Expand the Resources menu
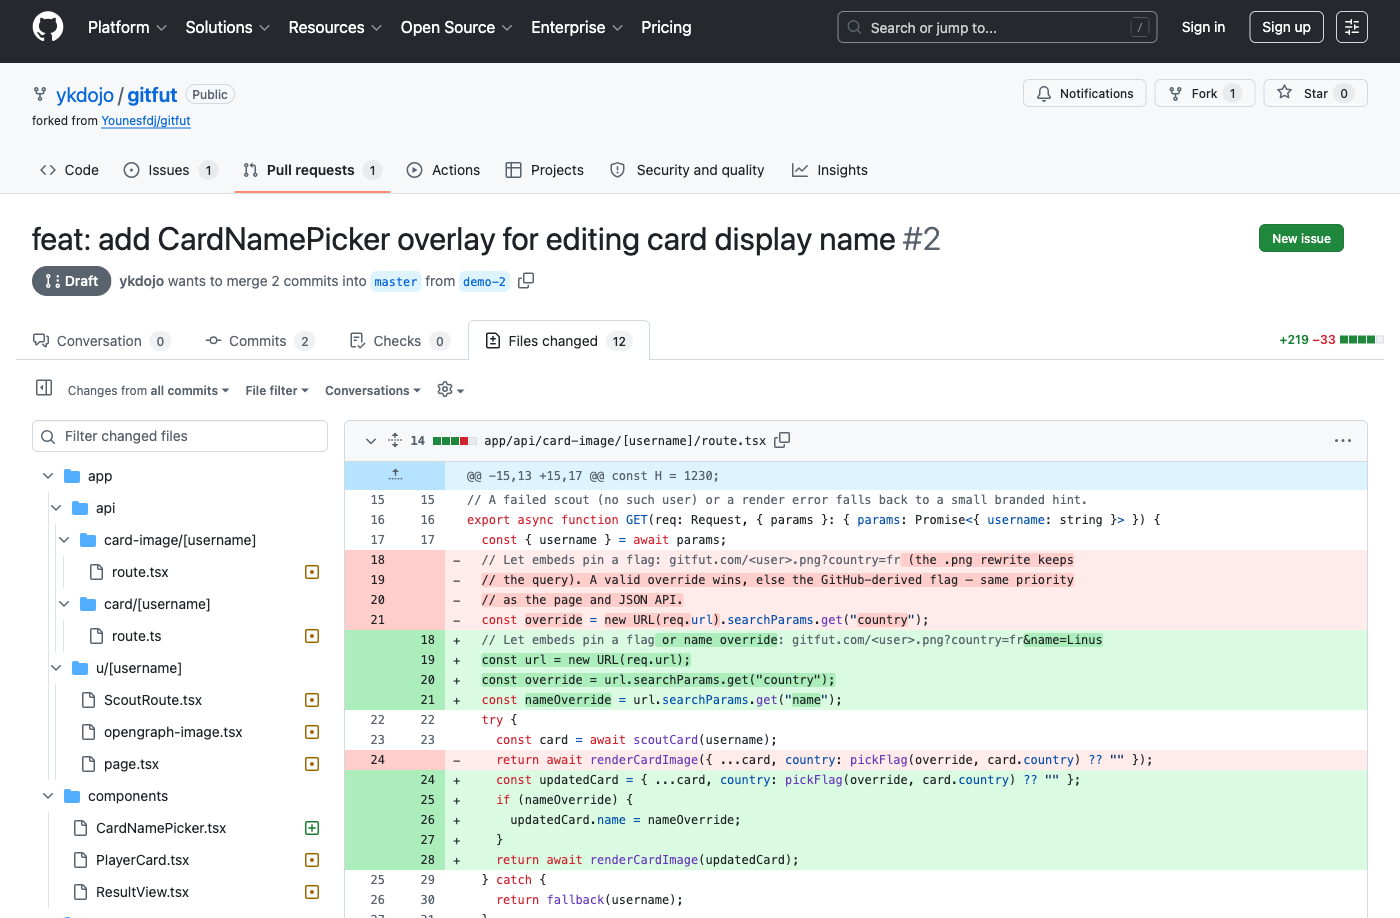 [335, 27]
